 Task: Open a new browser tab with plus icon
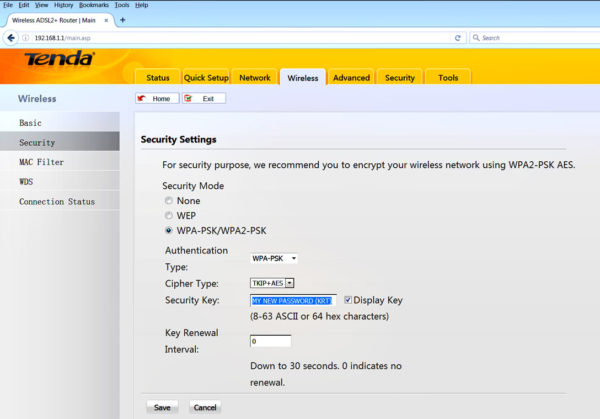(122, 19)
